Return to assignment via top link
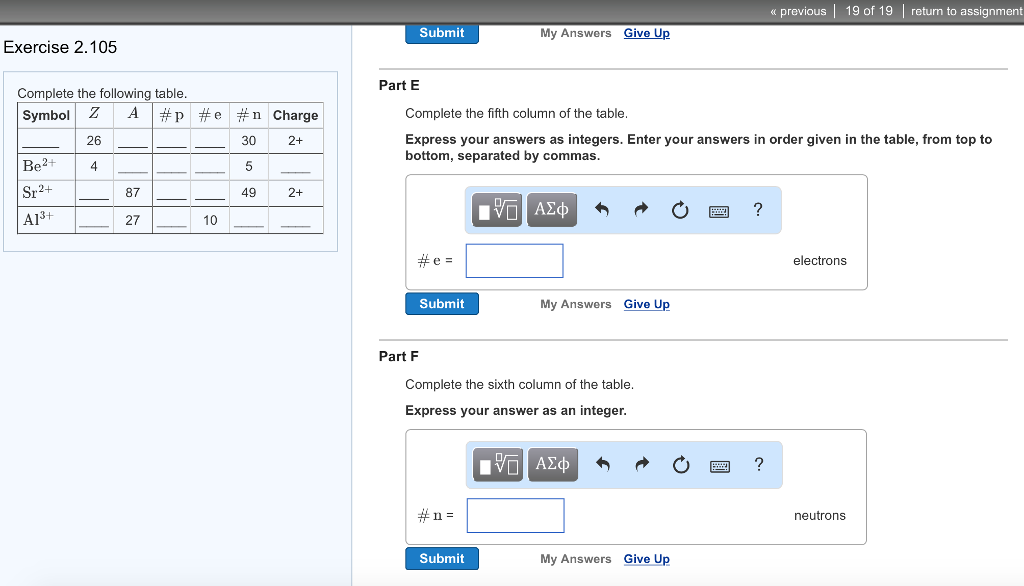1024x586 pixels. (966, 11)
